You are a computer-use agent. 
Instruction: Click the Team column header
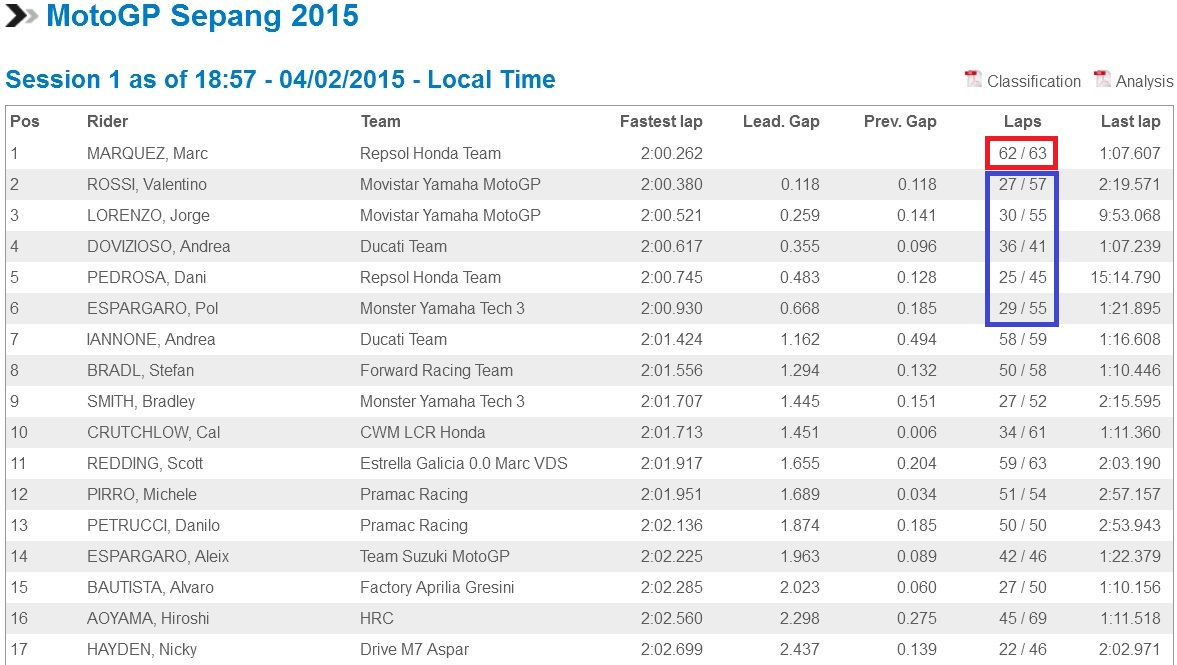pos(380,122)
